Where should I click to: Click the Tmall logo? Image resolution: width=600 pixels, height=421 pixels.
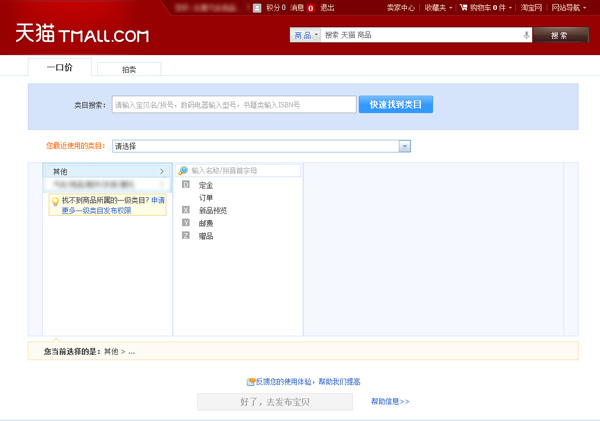click(82, 33)
